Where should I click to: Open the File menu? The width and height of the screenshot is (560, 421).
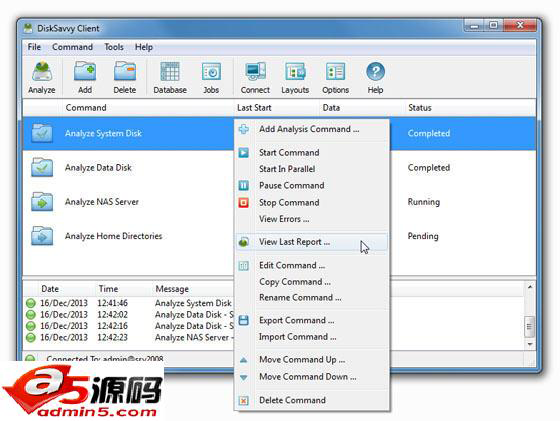34,47
